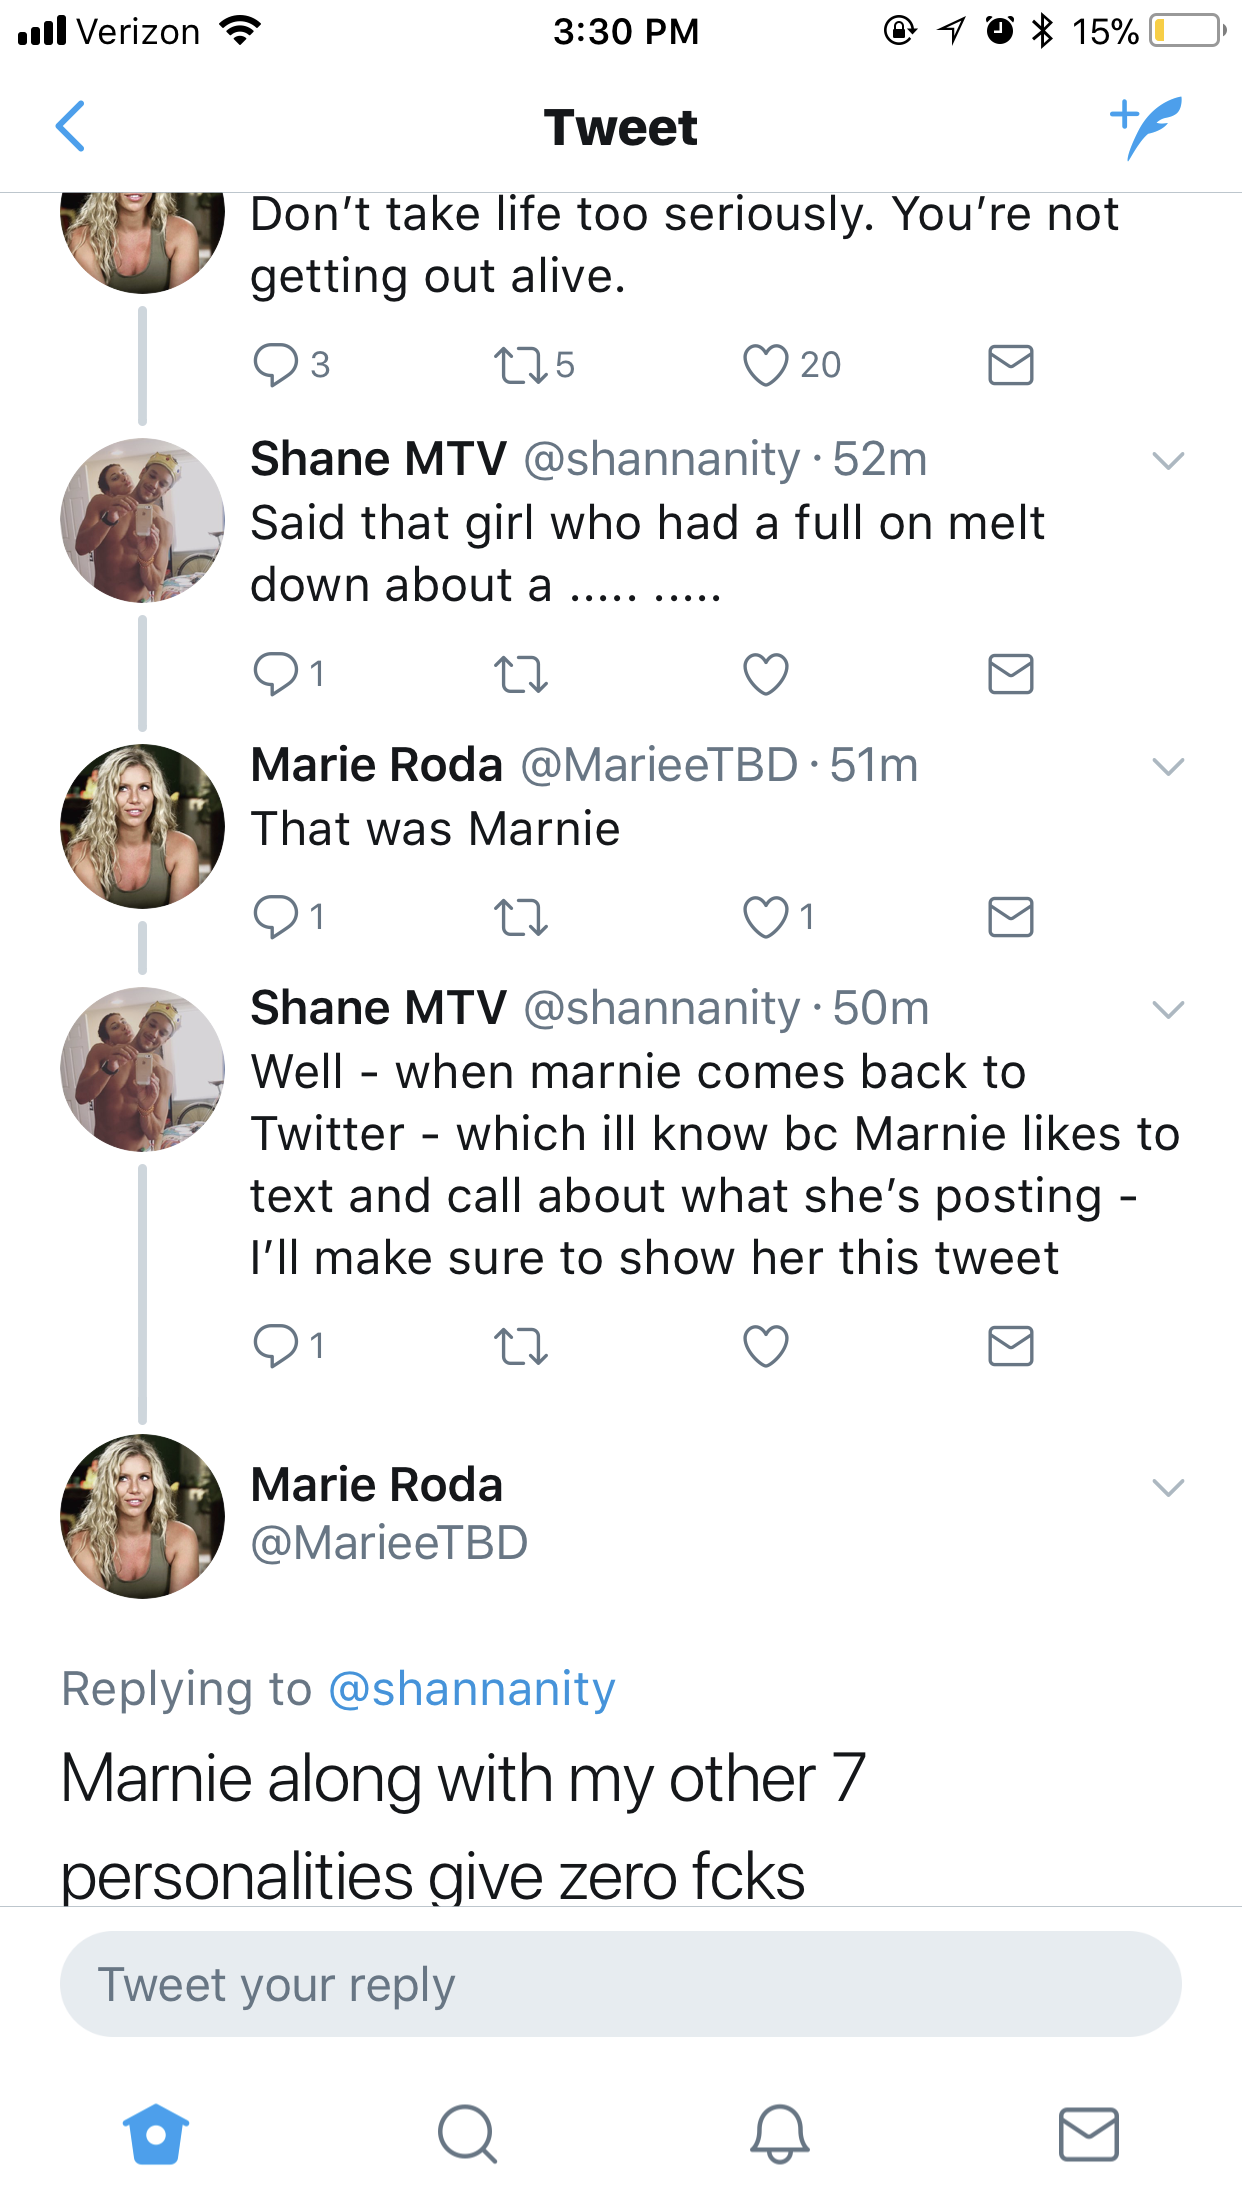Tap the compose new tweet feather icon

pos(1146,127)
